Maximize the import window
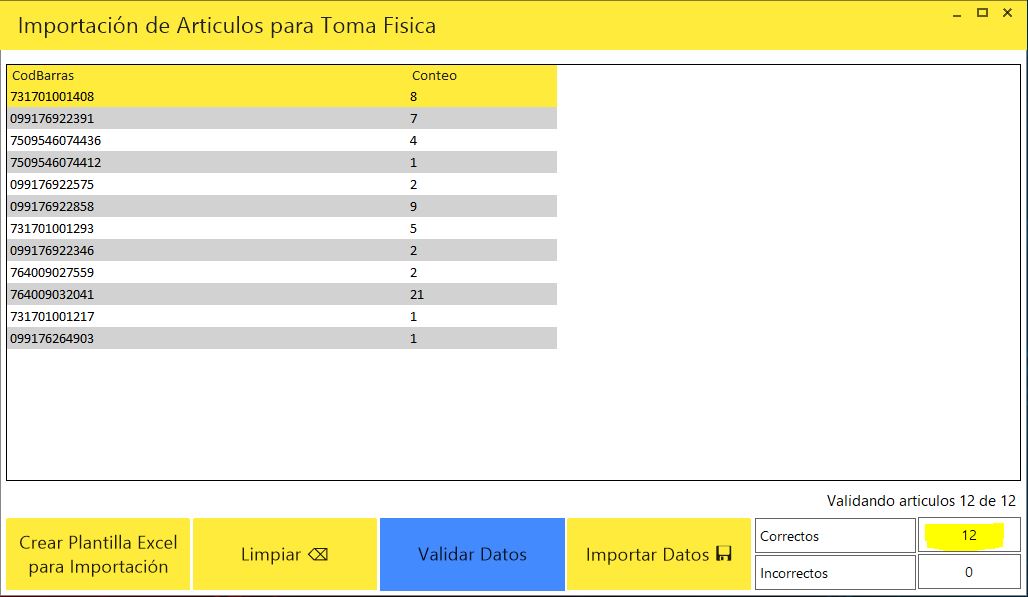The width and height of the screenshot is (1028, 597). [x=982, y=13]
